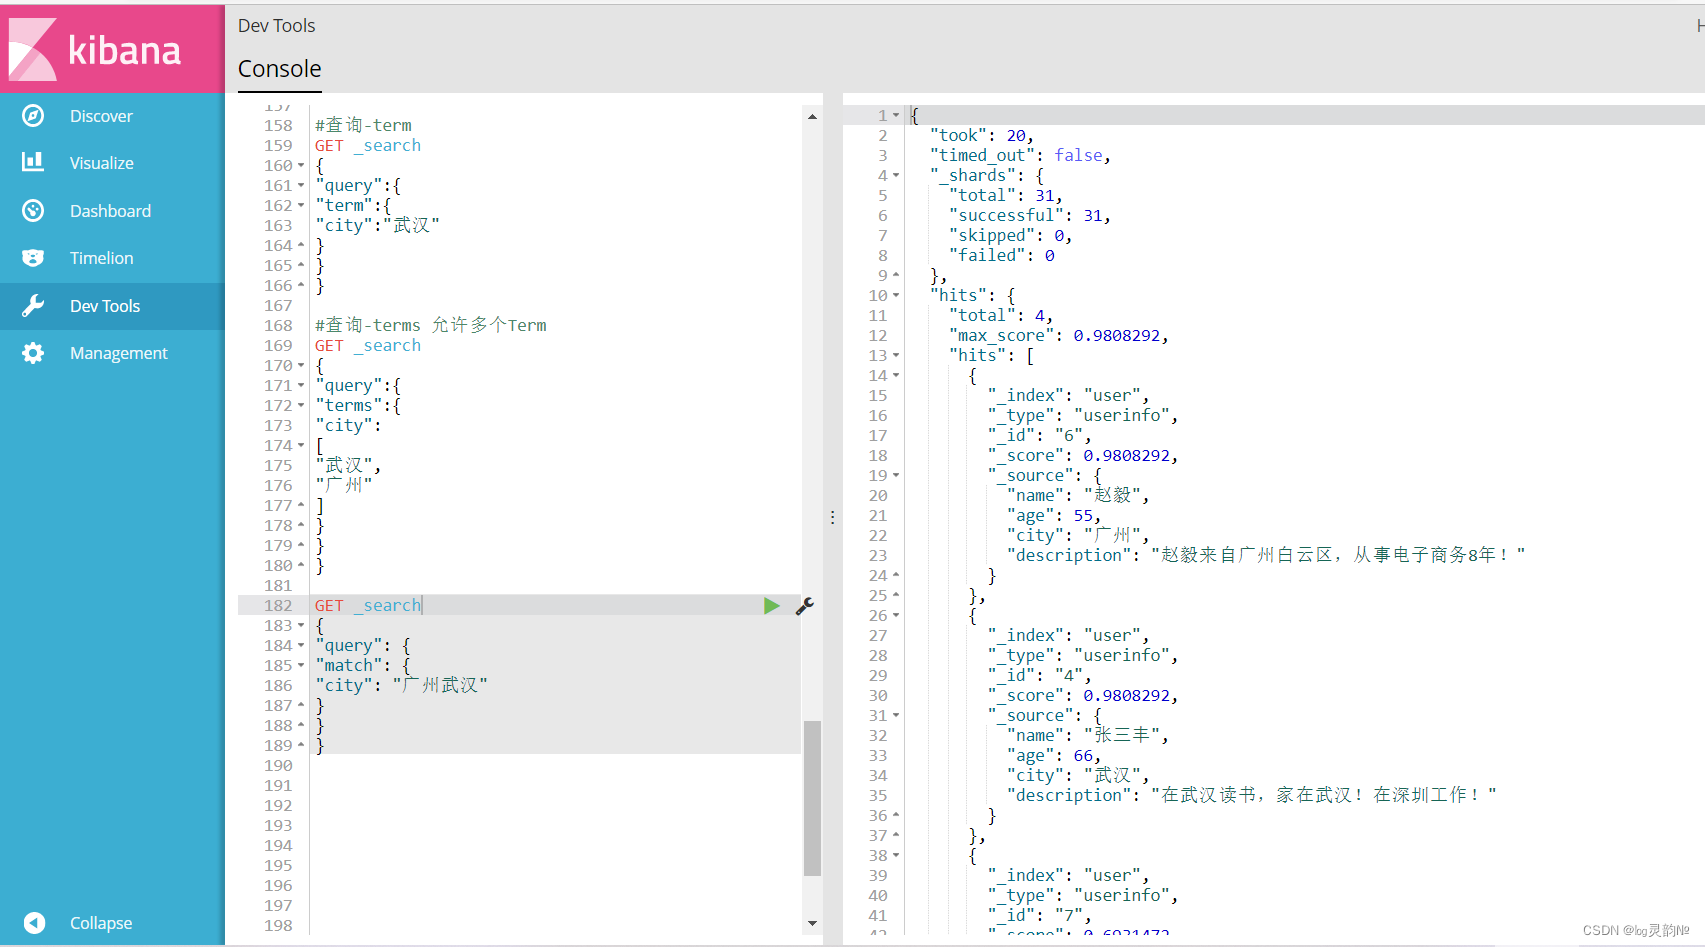
Task: Collapse _shards fold arrow at output line 4
Action: pos(896,176)
